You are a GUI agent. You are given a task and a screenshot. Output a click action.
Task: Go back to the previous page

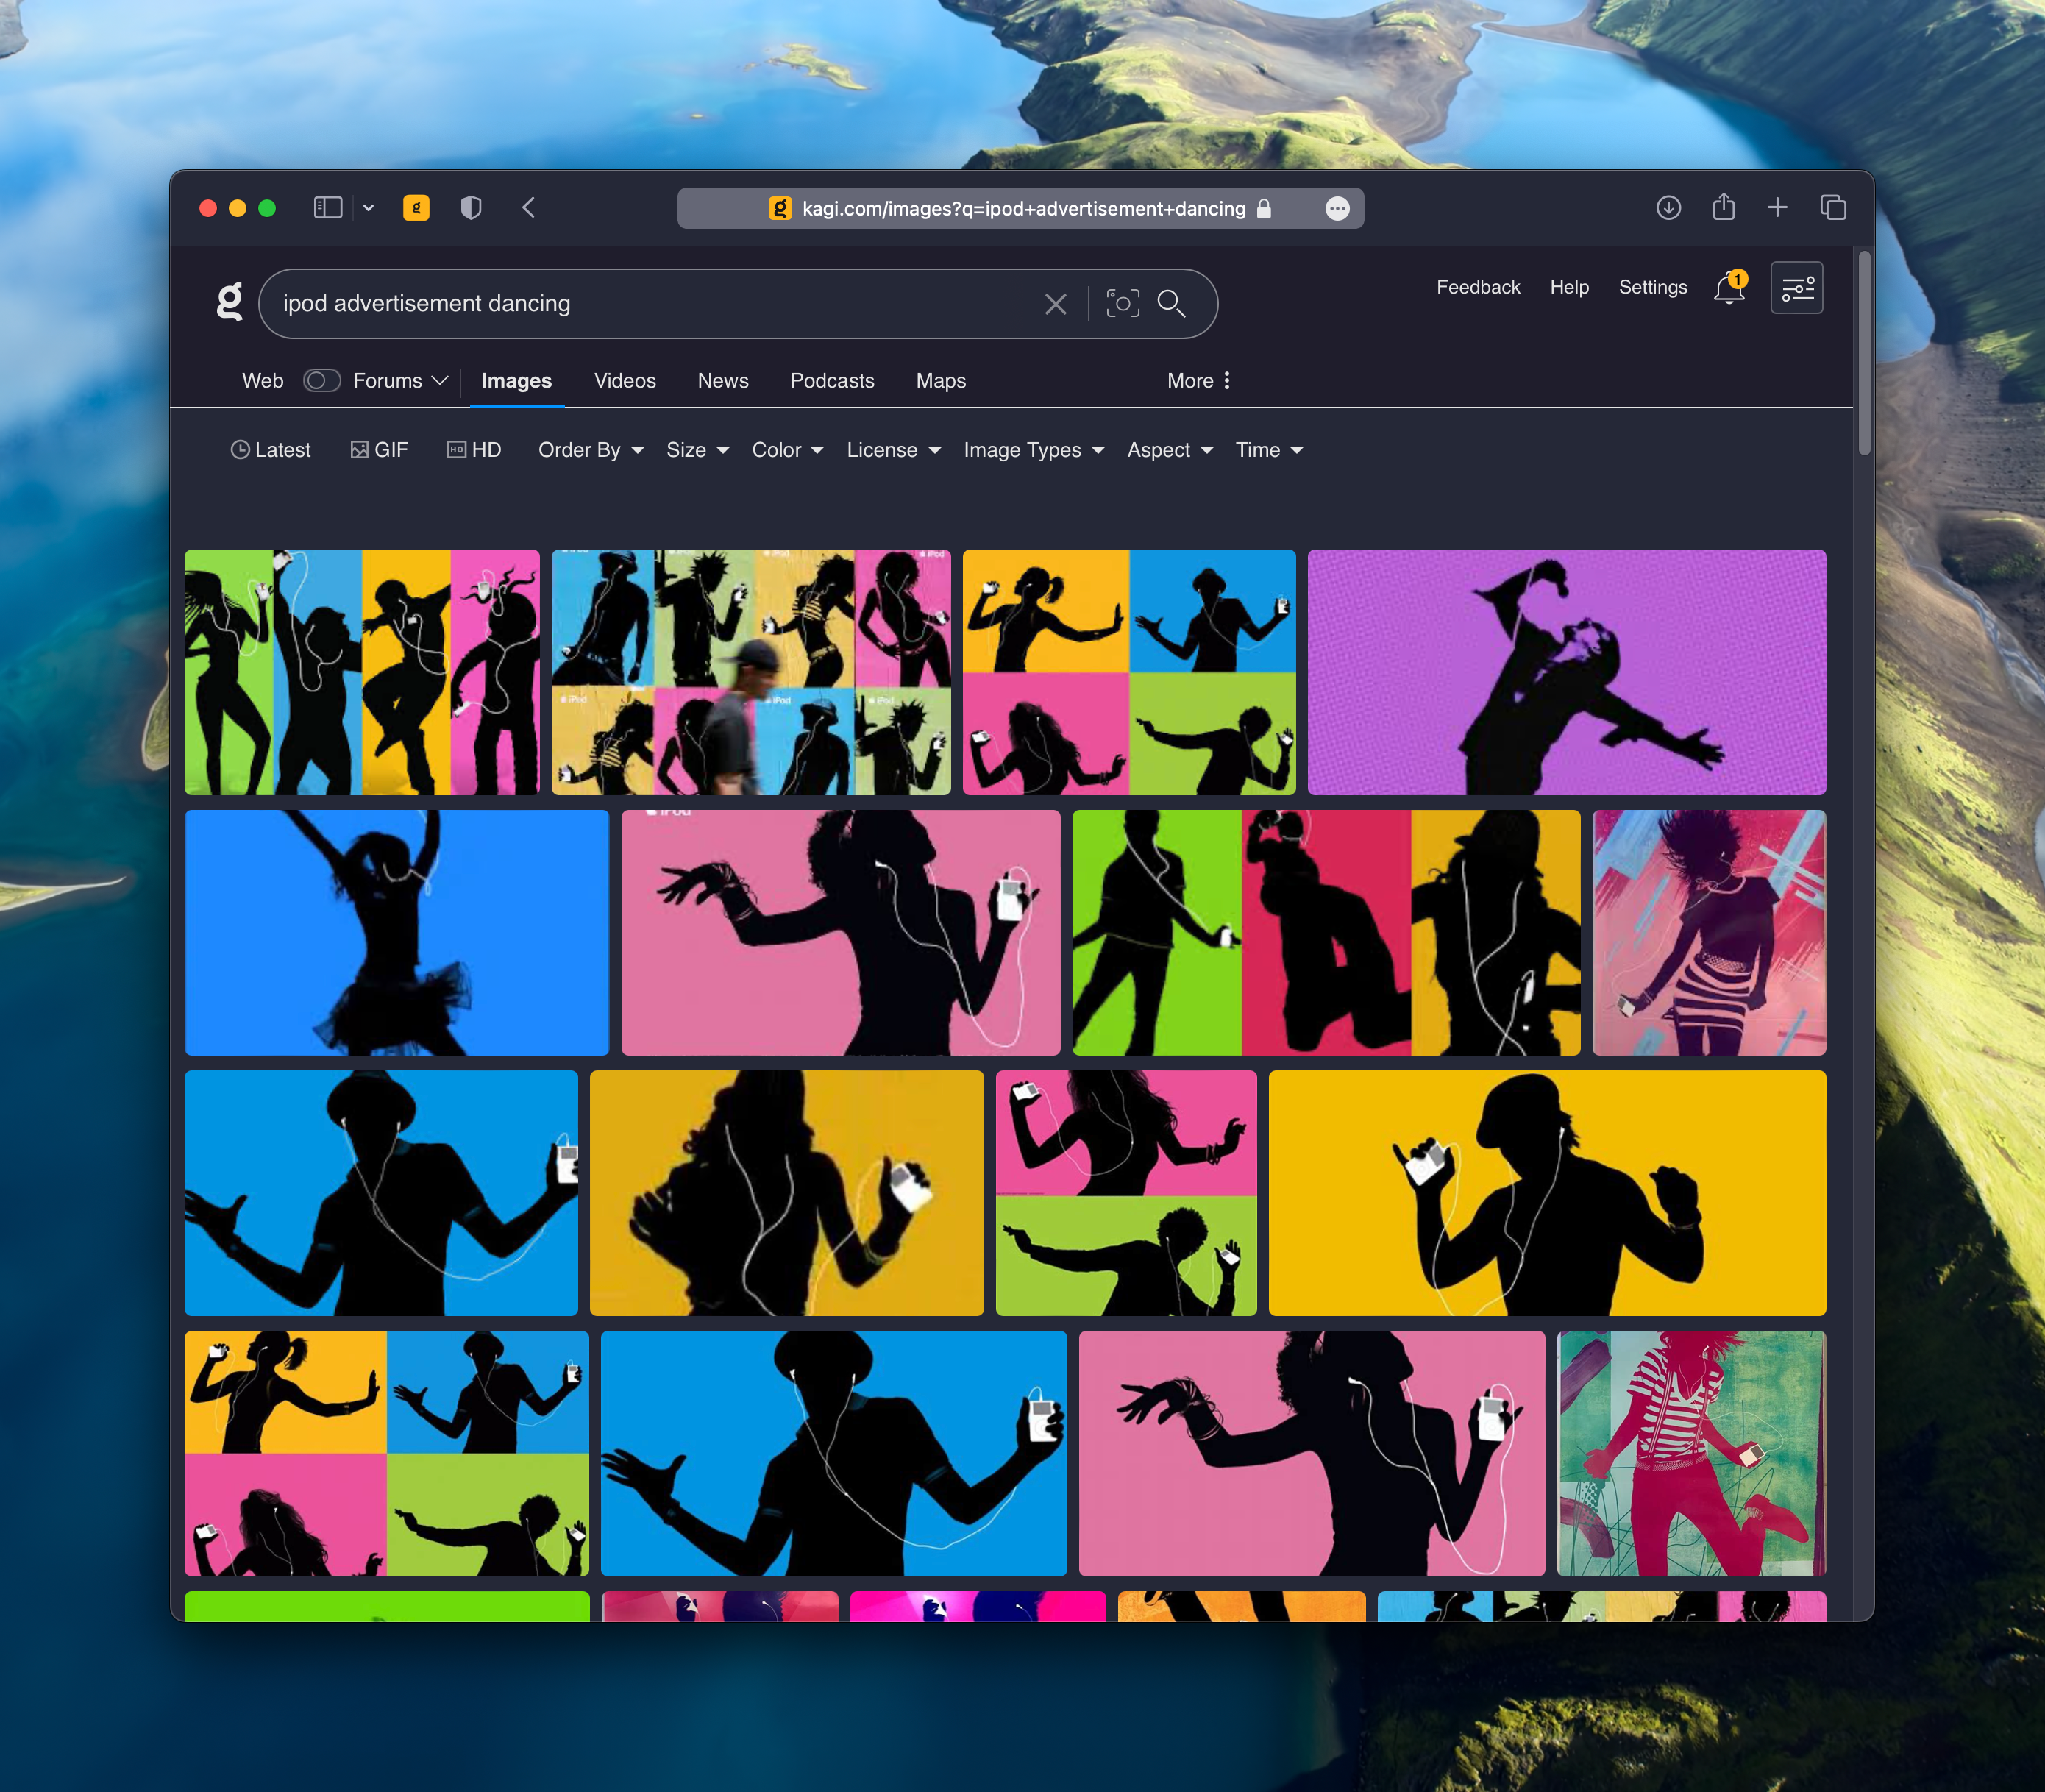[x=529, y=207]
